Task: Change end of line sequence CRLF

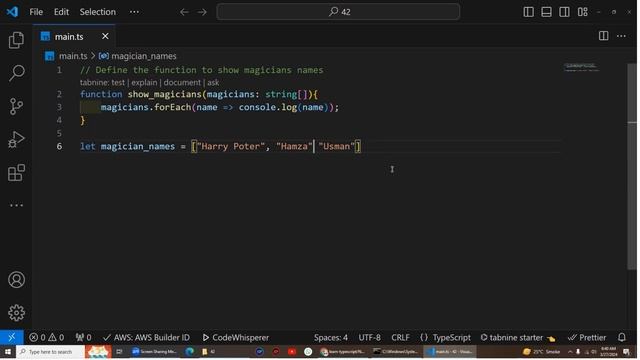Action: 400,338
